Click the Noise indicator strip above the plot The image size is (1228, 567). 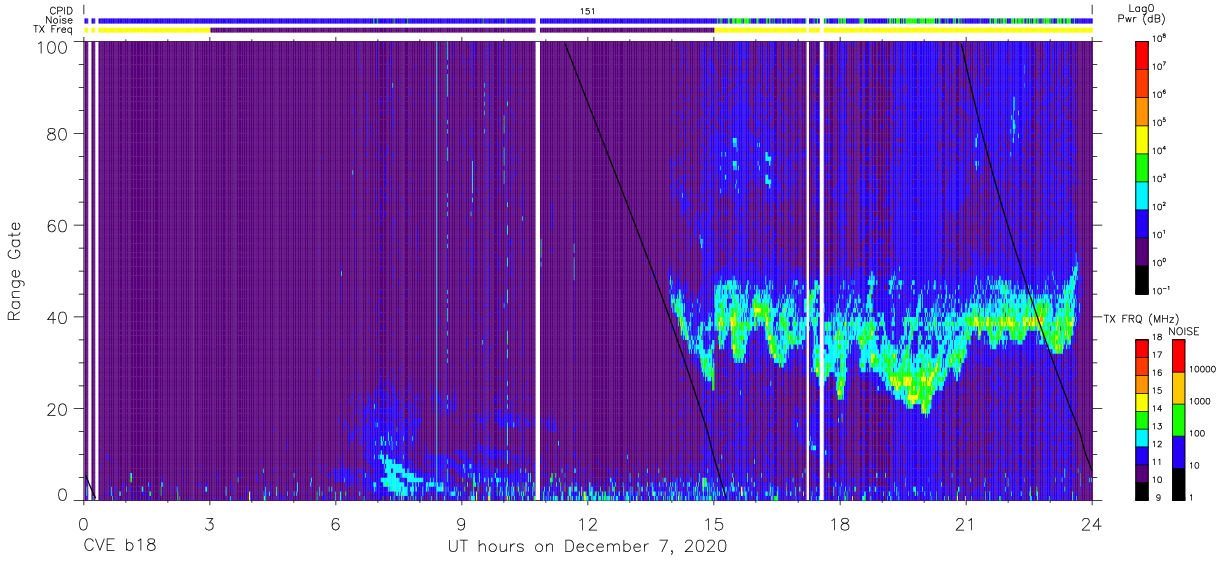tap(588, 20)
